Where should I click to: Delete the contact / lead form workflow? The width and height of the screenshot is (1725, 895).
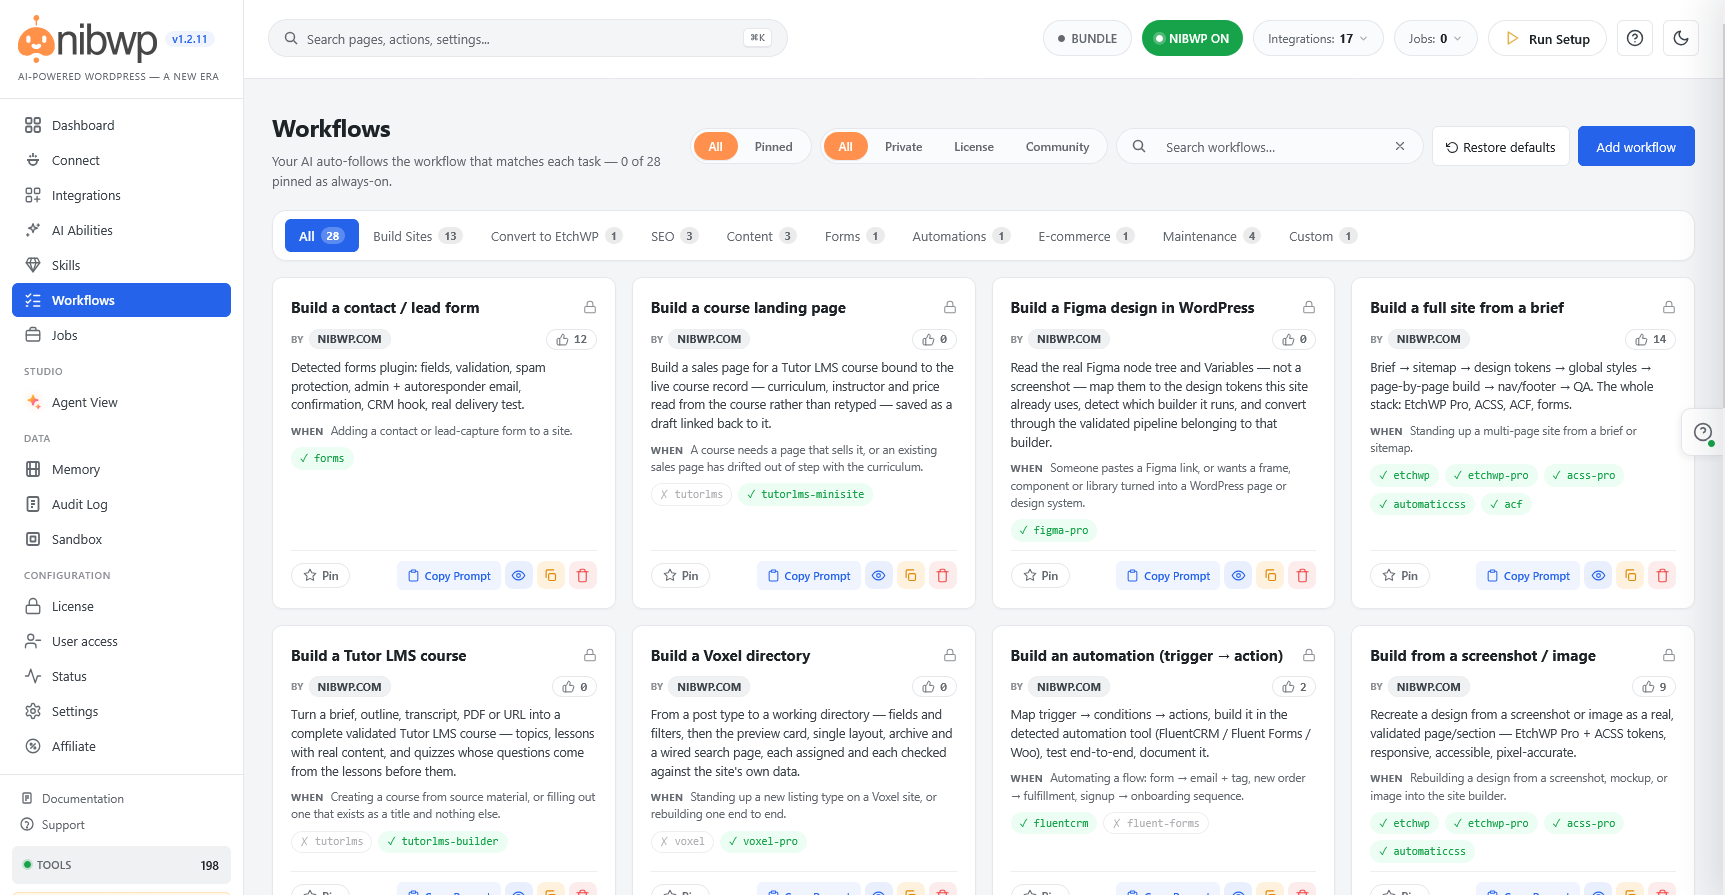click(583, 575)
